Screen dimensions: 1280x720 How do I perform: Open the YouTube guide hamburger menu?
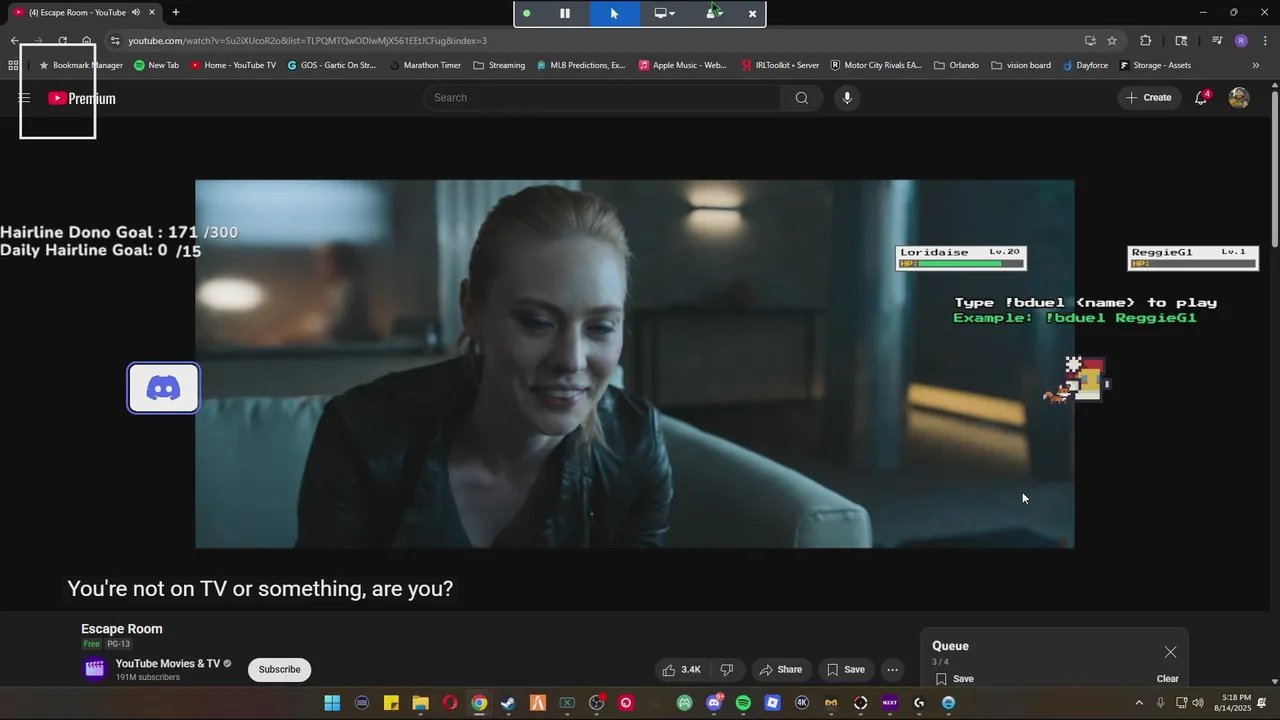pyautogui.click(x=24, y=98)
